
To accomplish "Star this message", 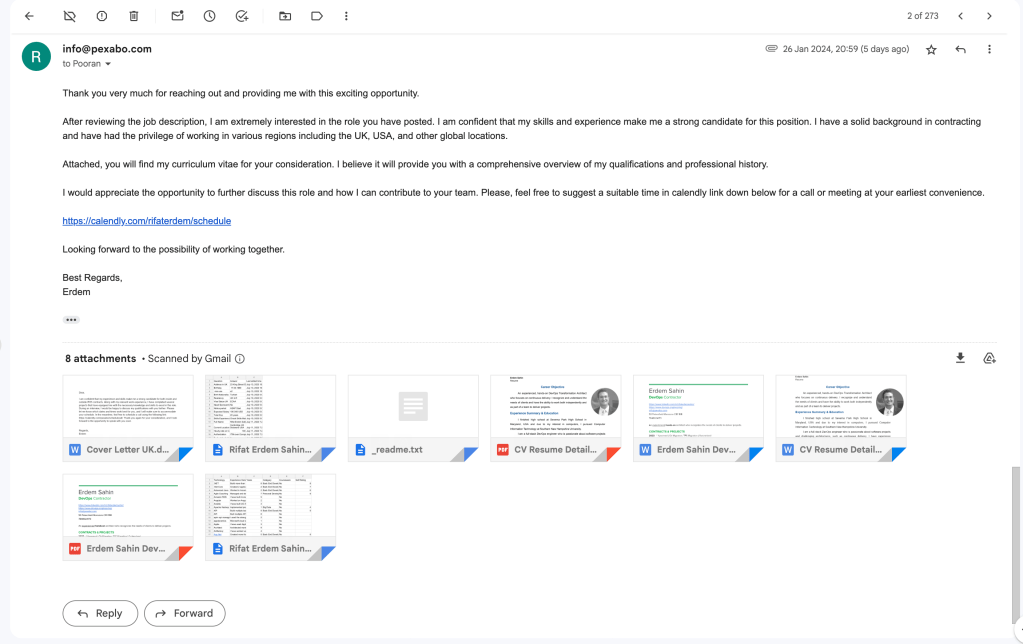I will click(931, 50).
